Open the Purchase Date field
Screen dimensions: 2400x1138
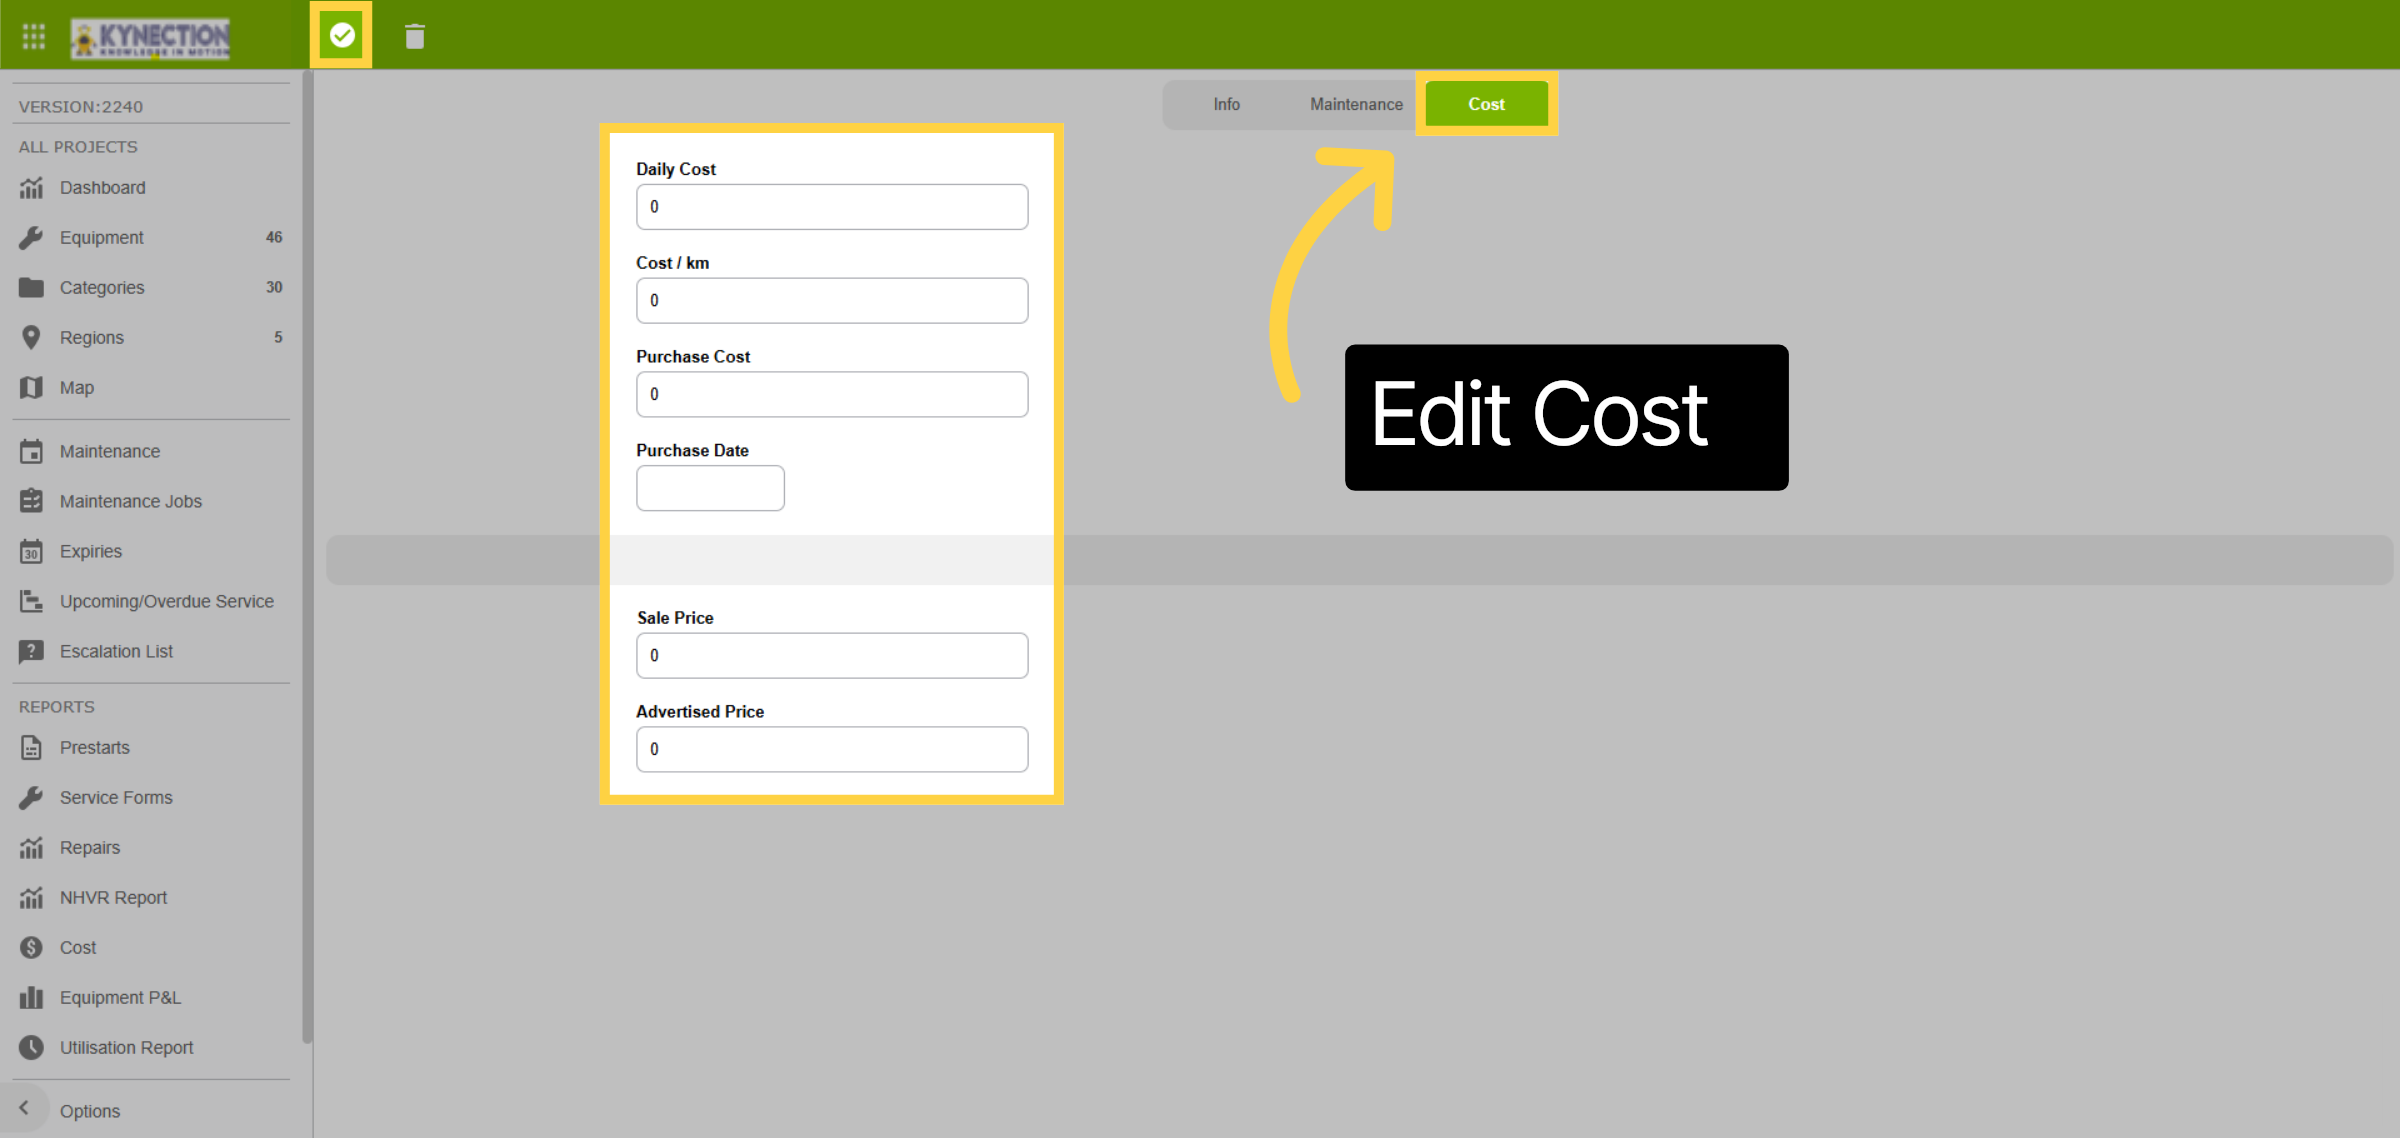point(711,489)
